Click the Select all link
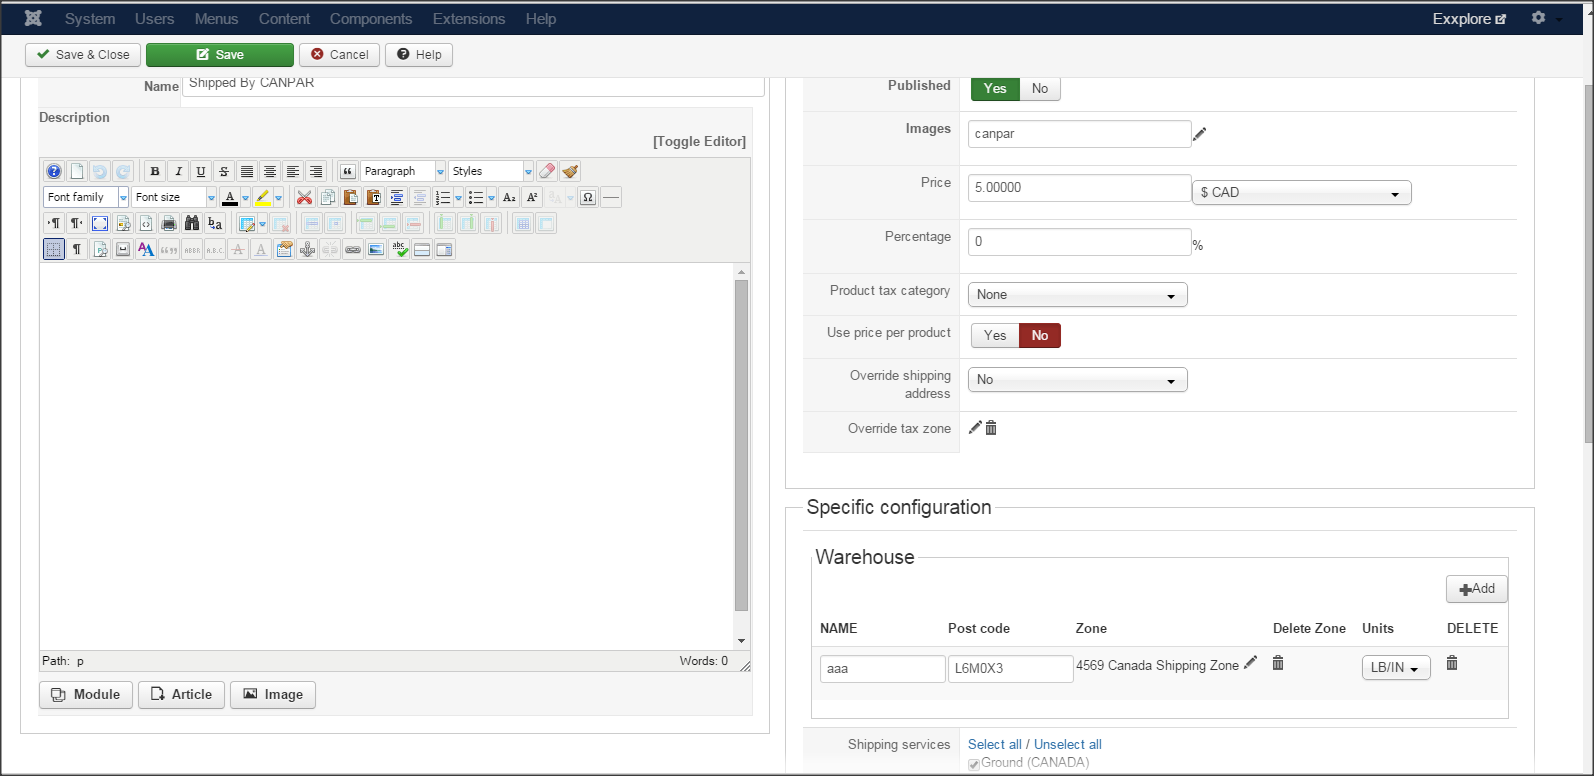The width and height of the screenshot is (1594, 776). click(x=995, y=744)
